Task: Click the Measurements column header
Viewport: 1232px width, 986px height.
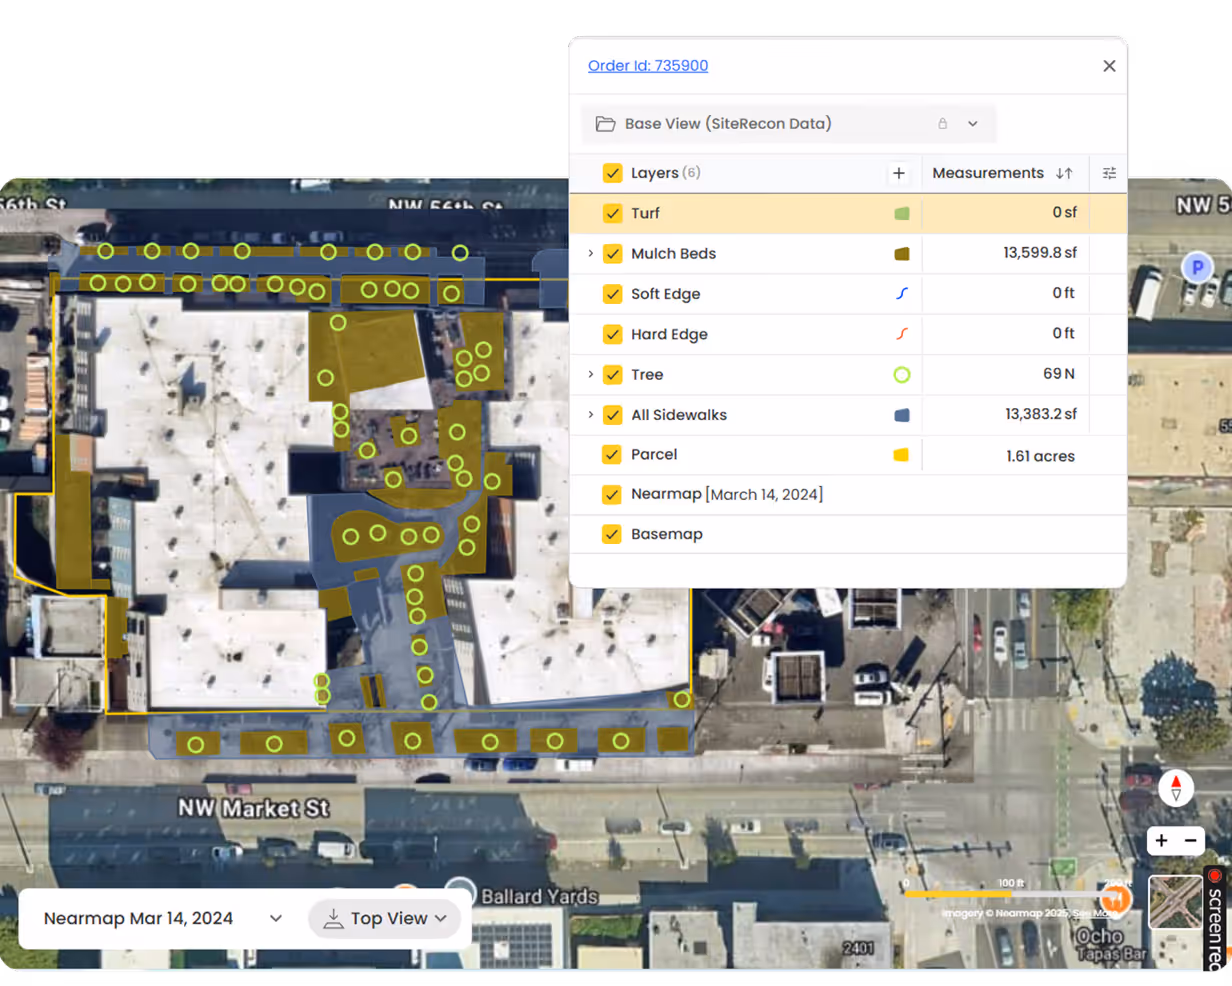Action: (x=988, y=173)
